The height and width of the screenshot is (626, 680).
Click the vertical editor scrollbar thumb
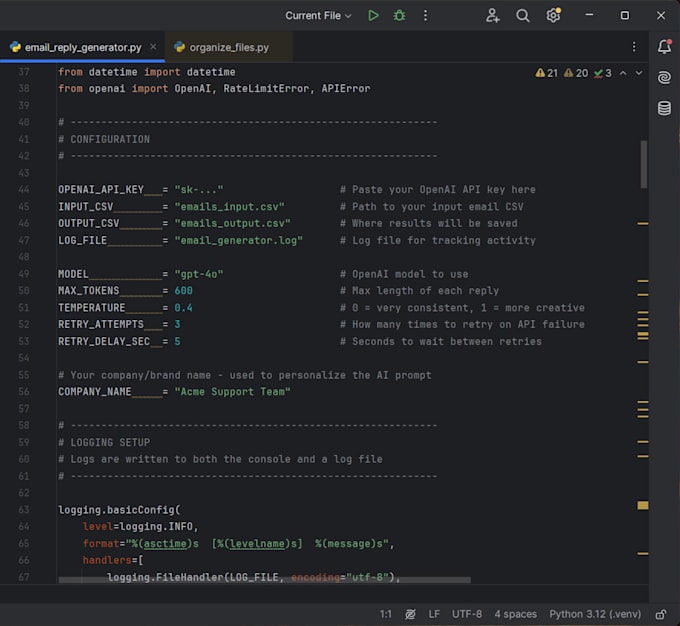[644, 164]
